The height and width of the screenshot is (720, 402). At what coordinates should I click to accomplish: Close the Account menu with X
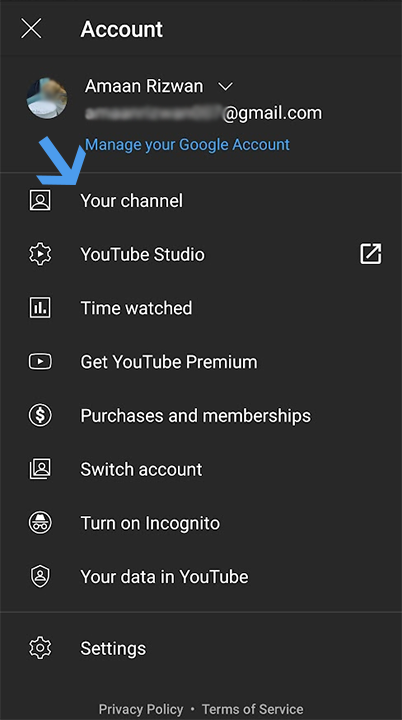pyautogui.click(x=31, y=29)
